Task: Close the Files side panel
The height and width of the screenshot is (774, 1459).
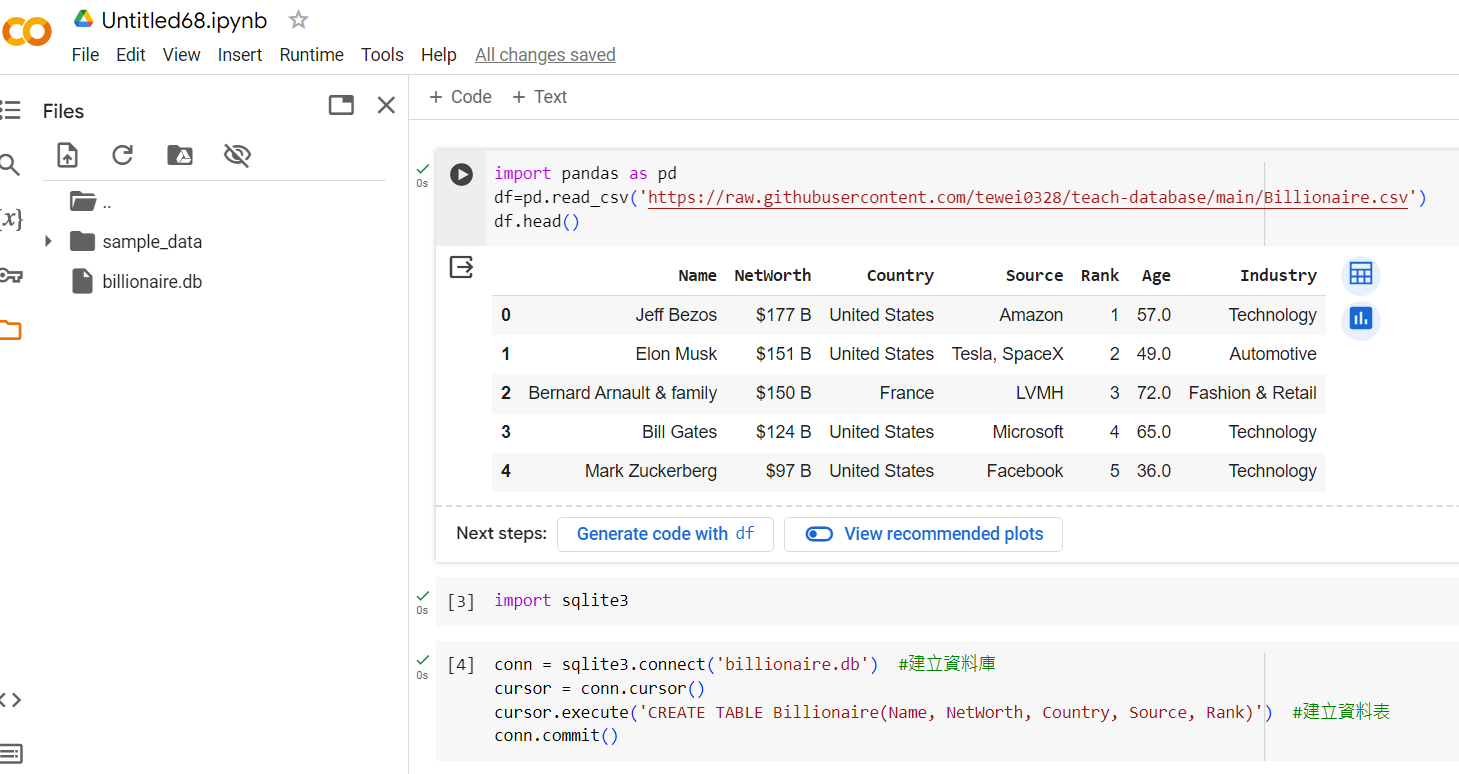Action: click(x=386, y=105)
